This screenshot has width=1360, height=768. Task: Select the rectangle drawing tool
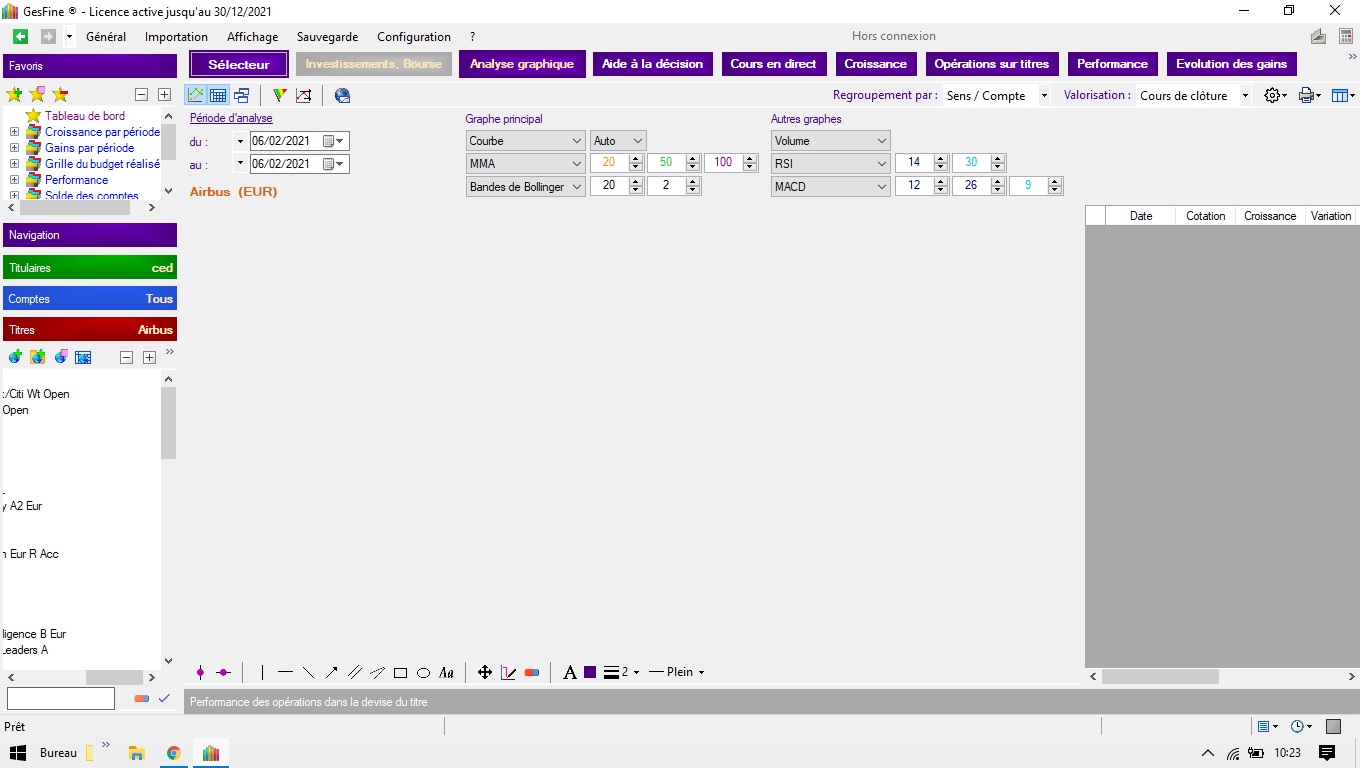[x=400, y=673]
